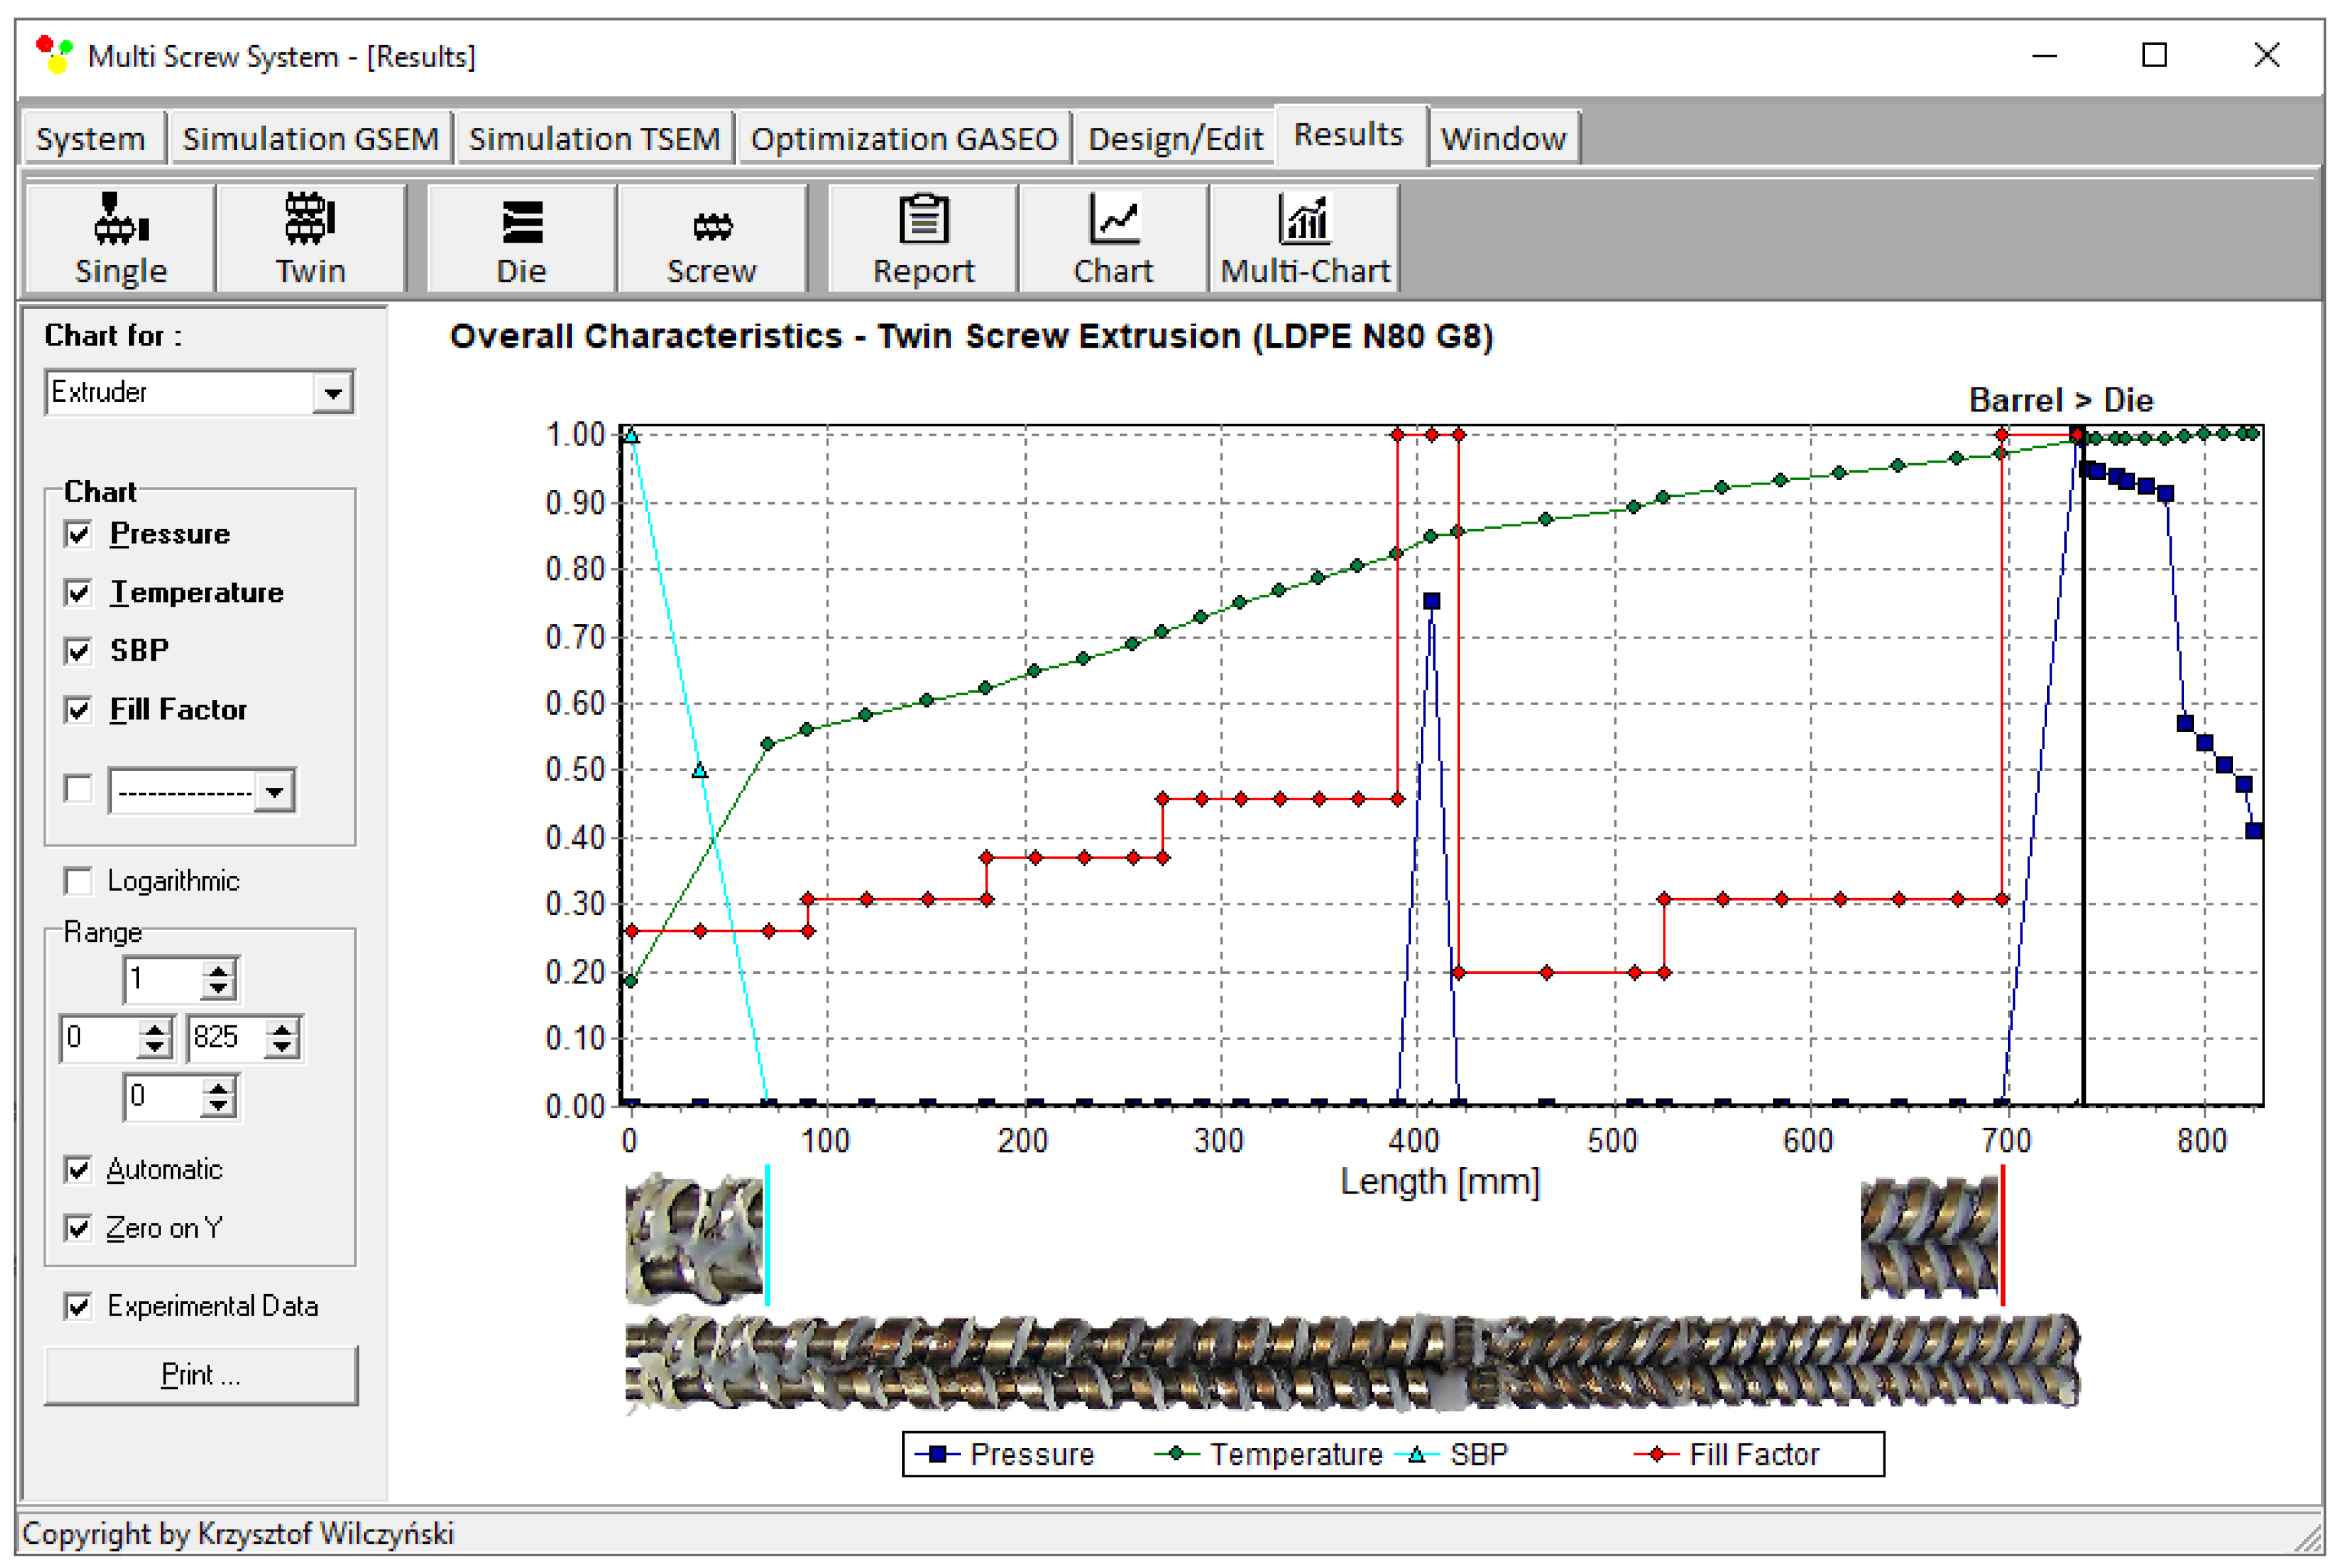The image size is (2342, 1568).
Task: Open the Die results icon
Action: [x=521, y=222]
